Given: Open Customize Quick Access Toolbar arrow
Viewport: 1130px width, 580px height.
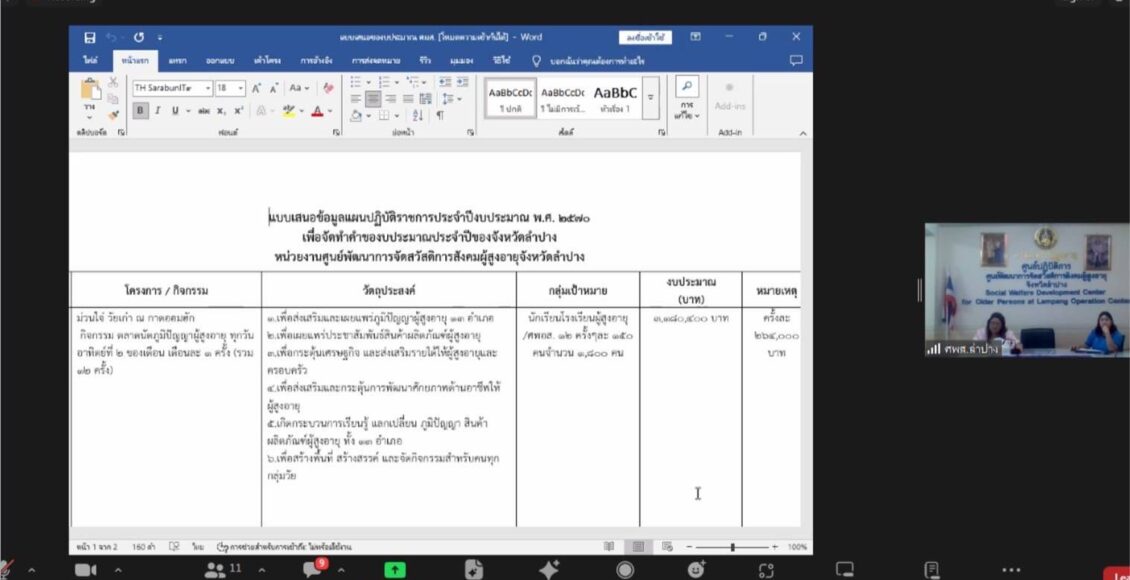Looking at the screenshot, I should tap(160, 37).
